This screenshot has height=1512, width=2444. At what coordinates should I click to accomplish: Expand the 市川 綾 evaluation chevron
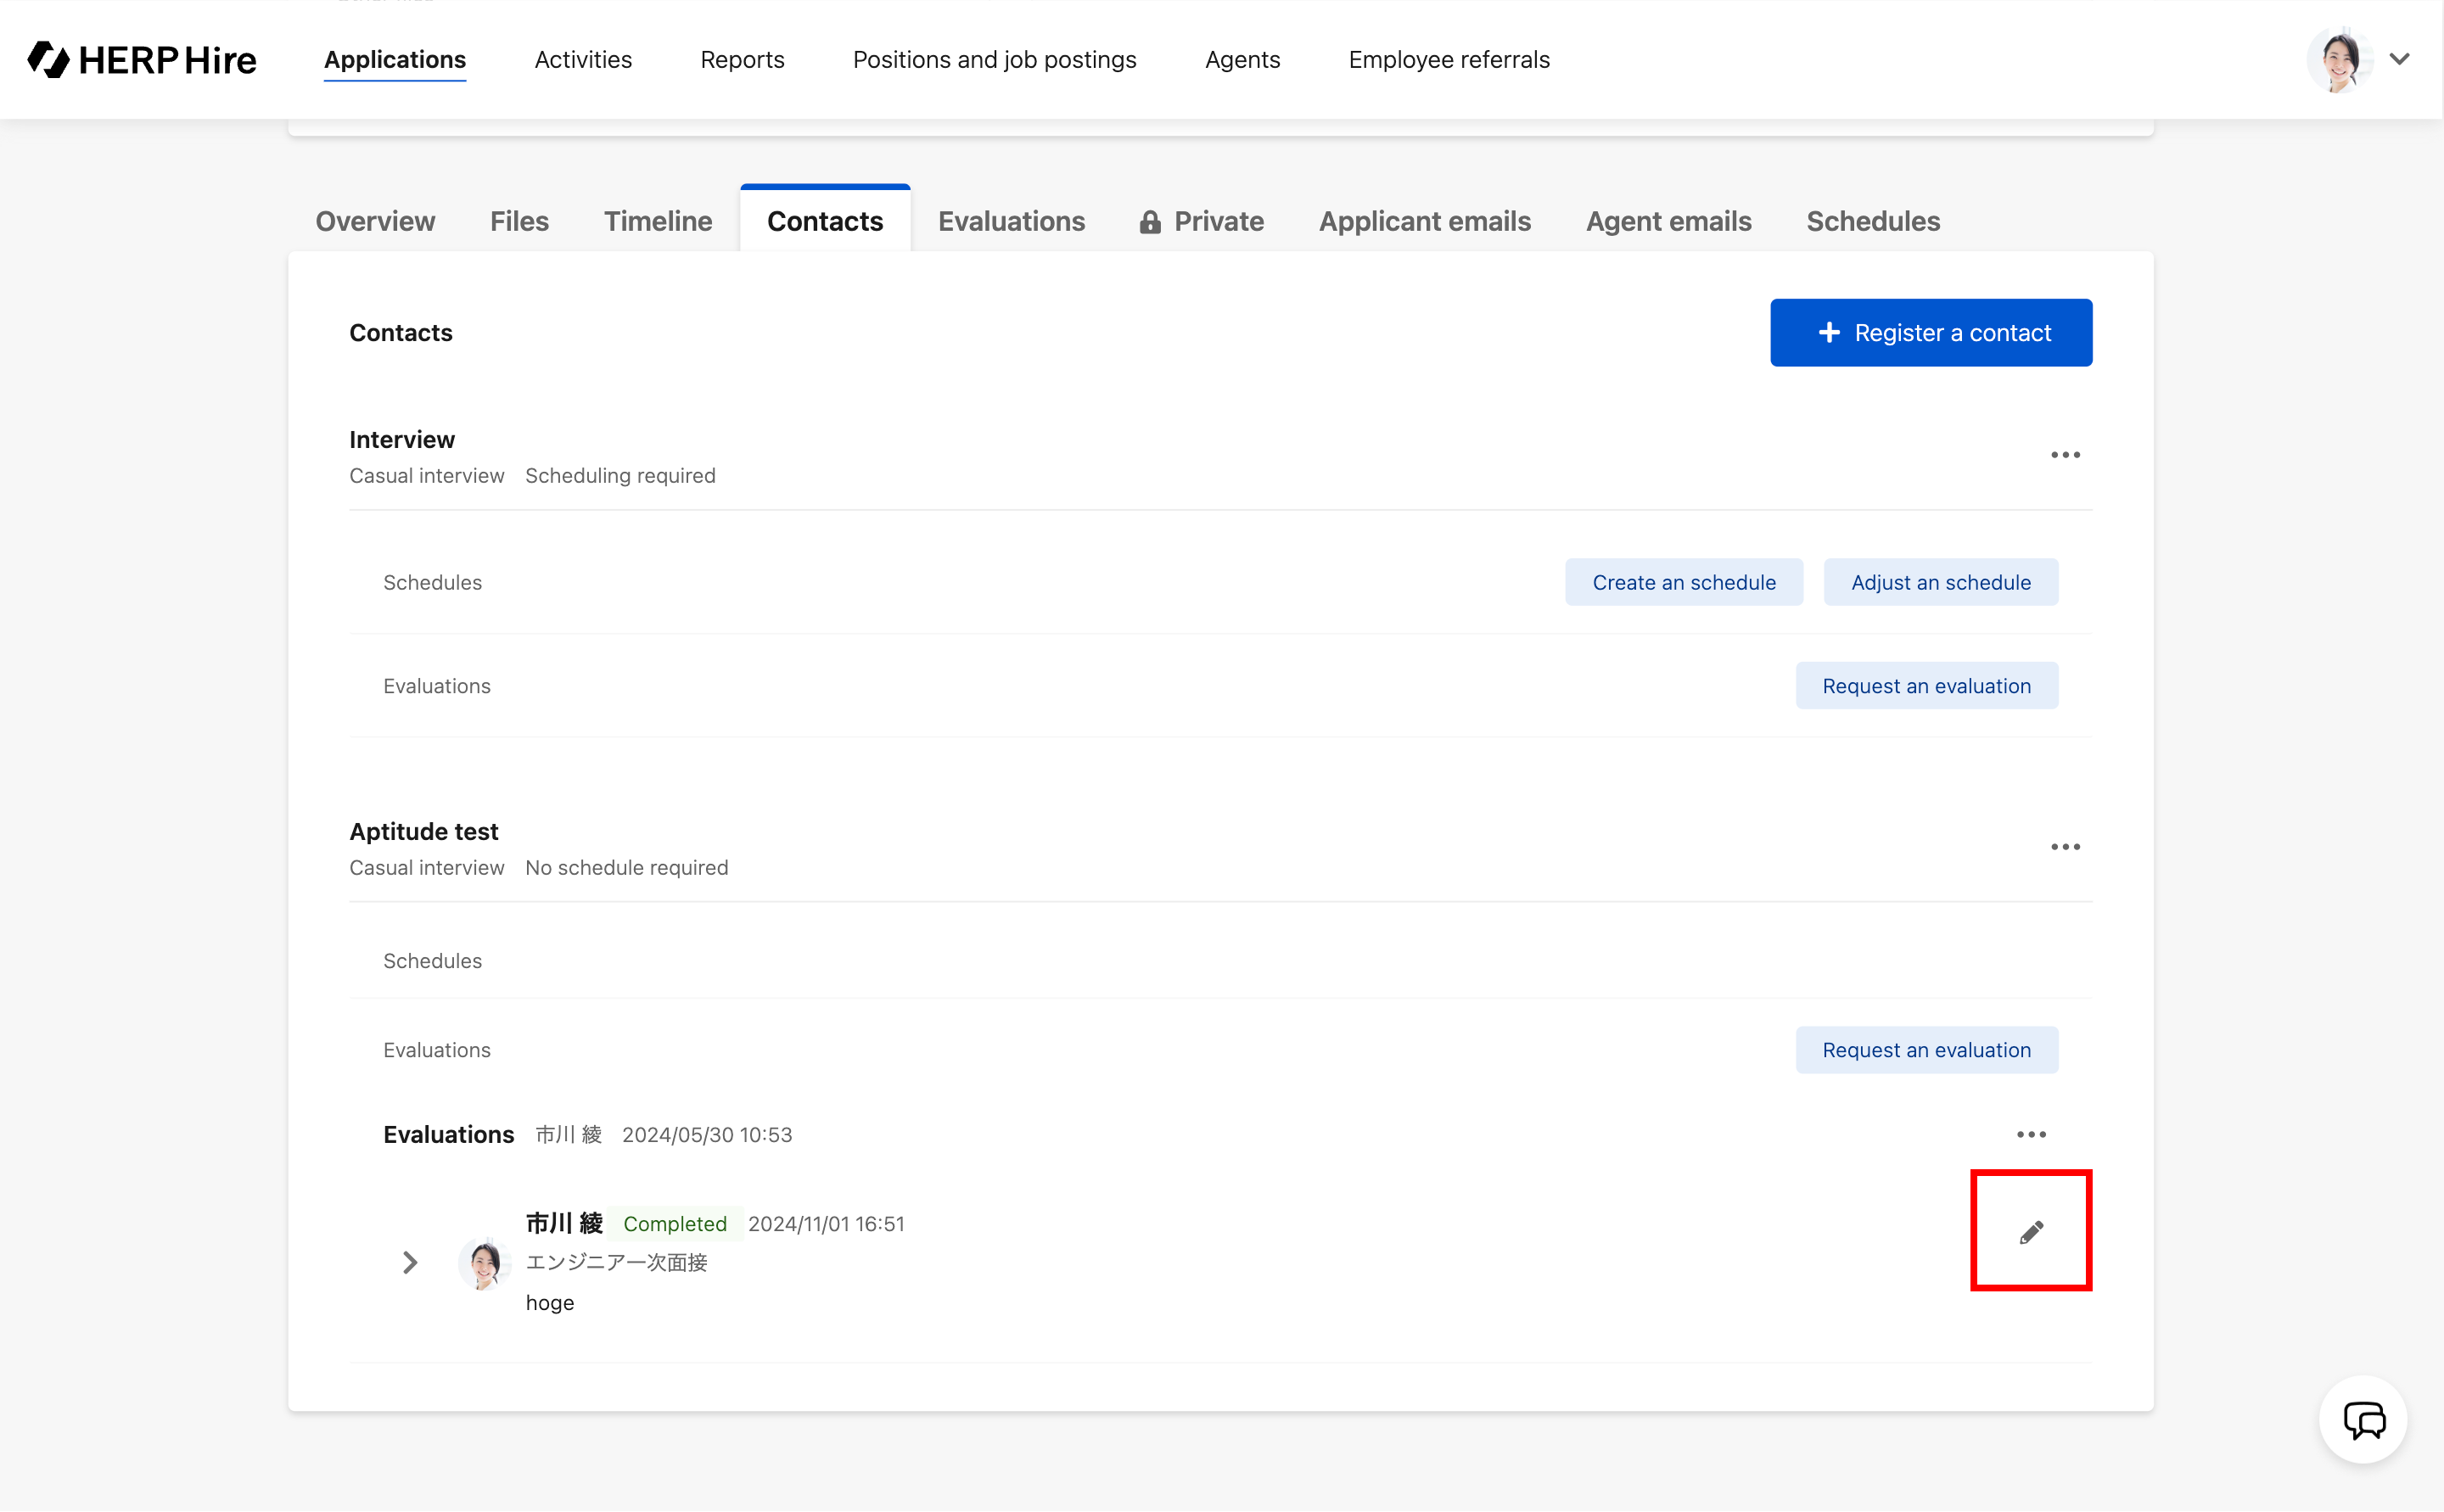tap(410, 1263)
